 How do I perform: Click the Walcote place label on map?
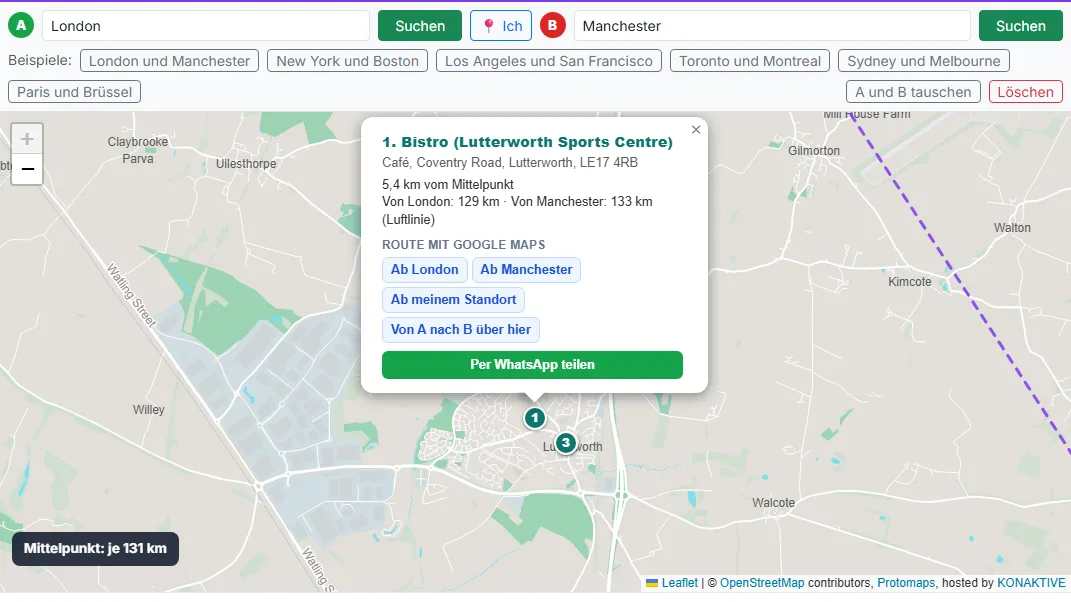[x=773, y=502]
